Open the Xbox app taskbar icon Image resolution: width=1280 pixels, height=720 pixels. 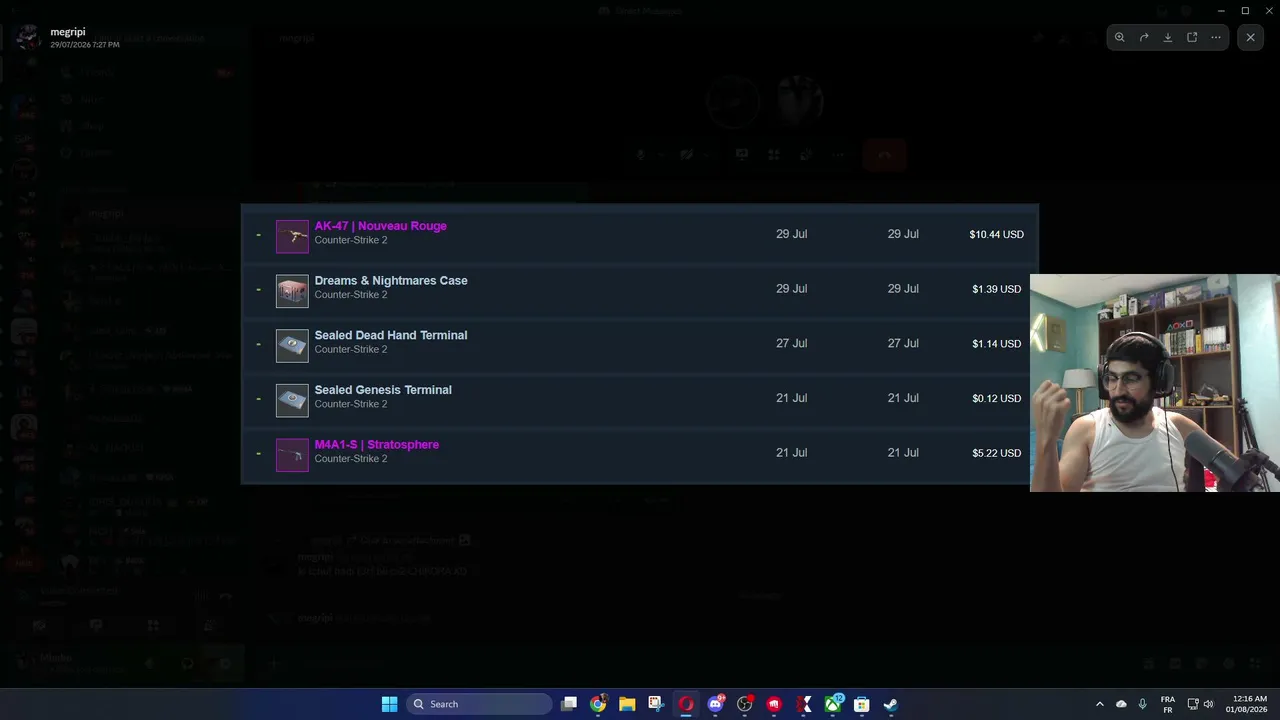(x=833, y=704)
